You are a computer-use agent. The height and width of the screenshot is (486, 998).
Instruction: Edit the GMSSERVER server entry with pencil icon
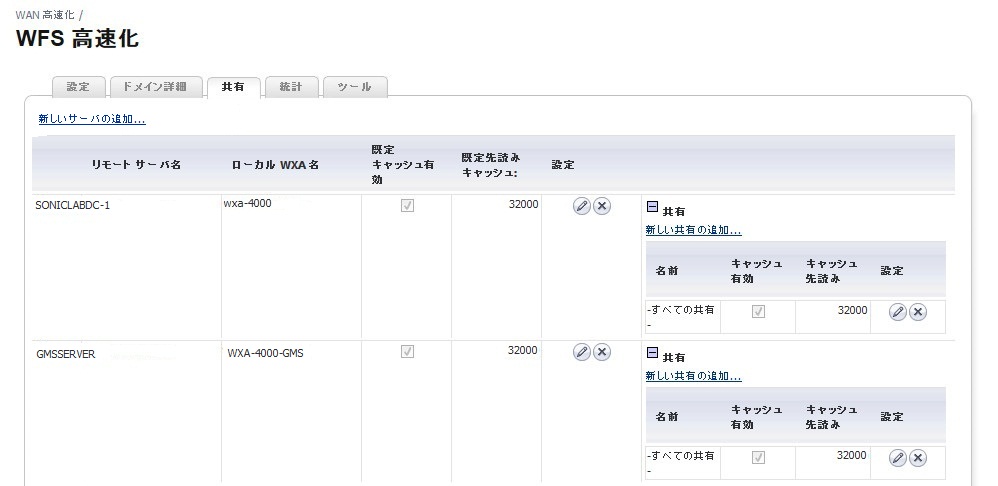click(x=582, y=352)
